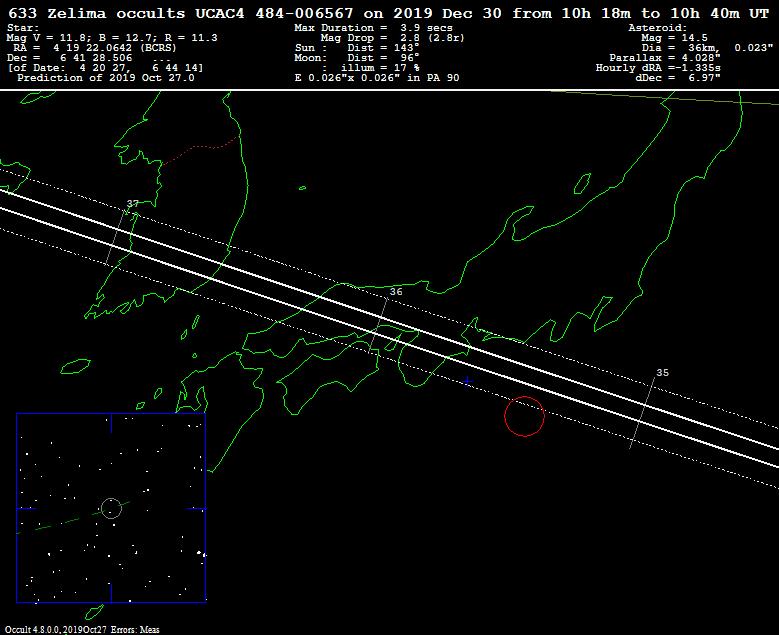
Task: Click "Prediction of 2019 Oct 27.0" text
Action: point(106,78)
